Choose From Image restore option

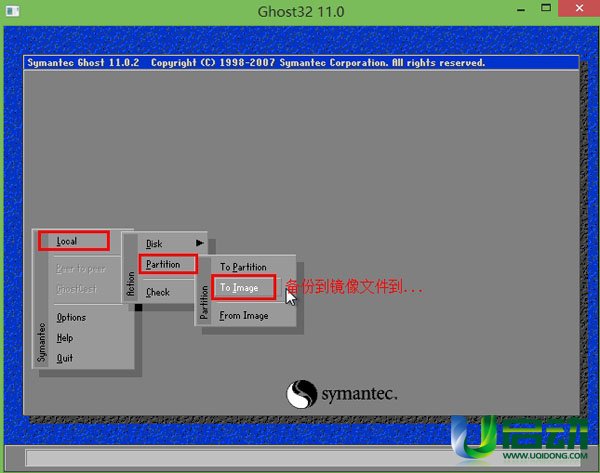[x=244, y=316]
